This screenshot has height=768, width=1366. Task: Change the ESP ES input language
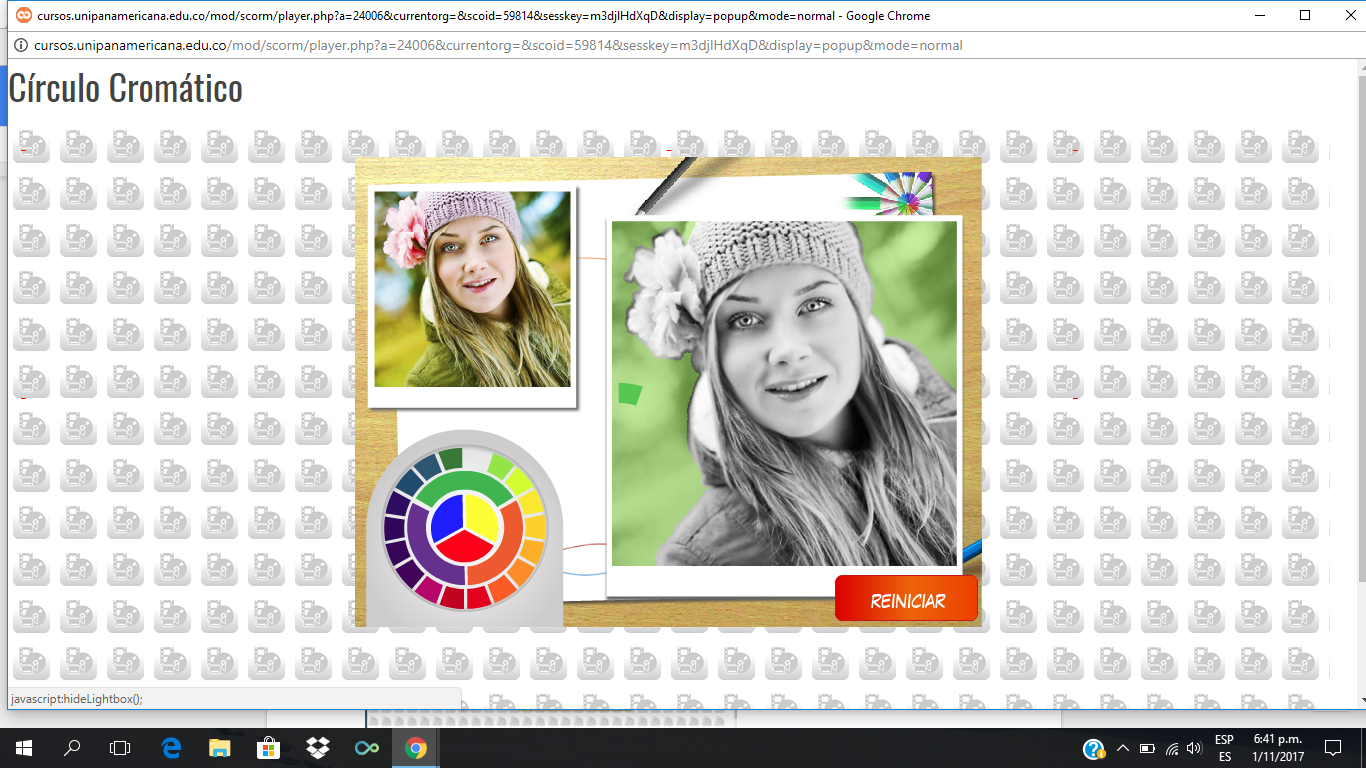point(1224,748)
